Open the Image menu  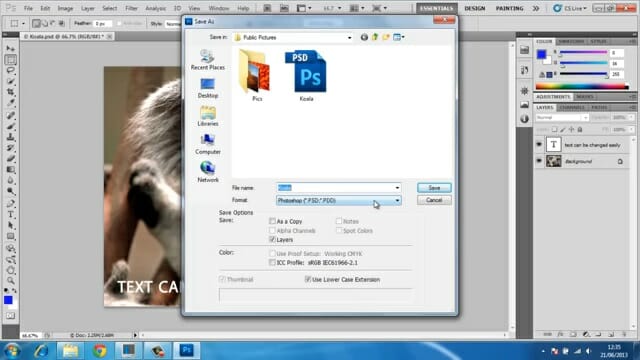65,8
